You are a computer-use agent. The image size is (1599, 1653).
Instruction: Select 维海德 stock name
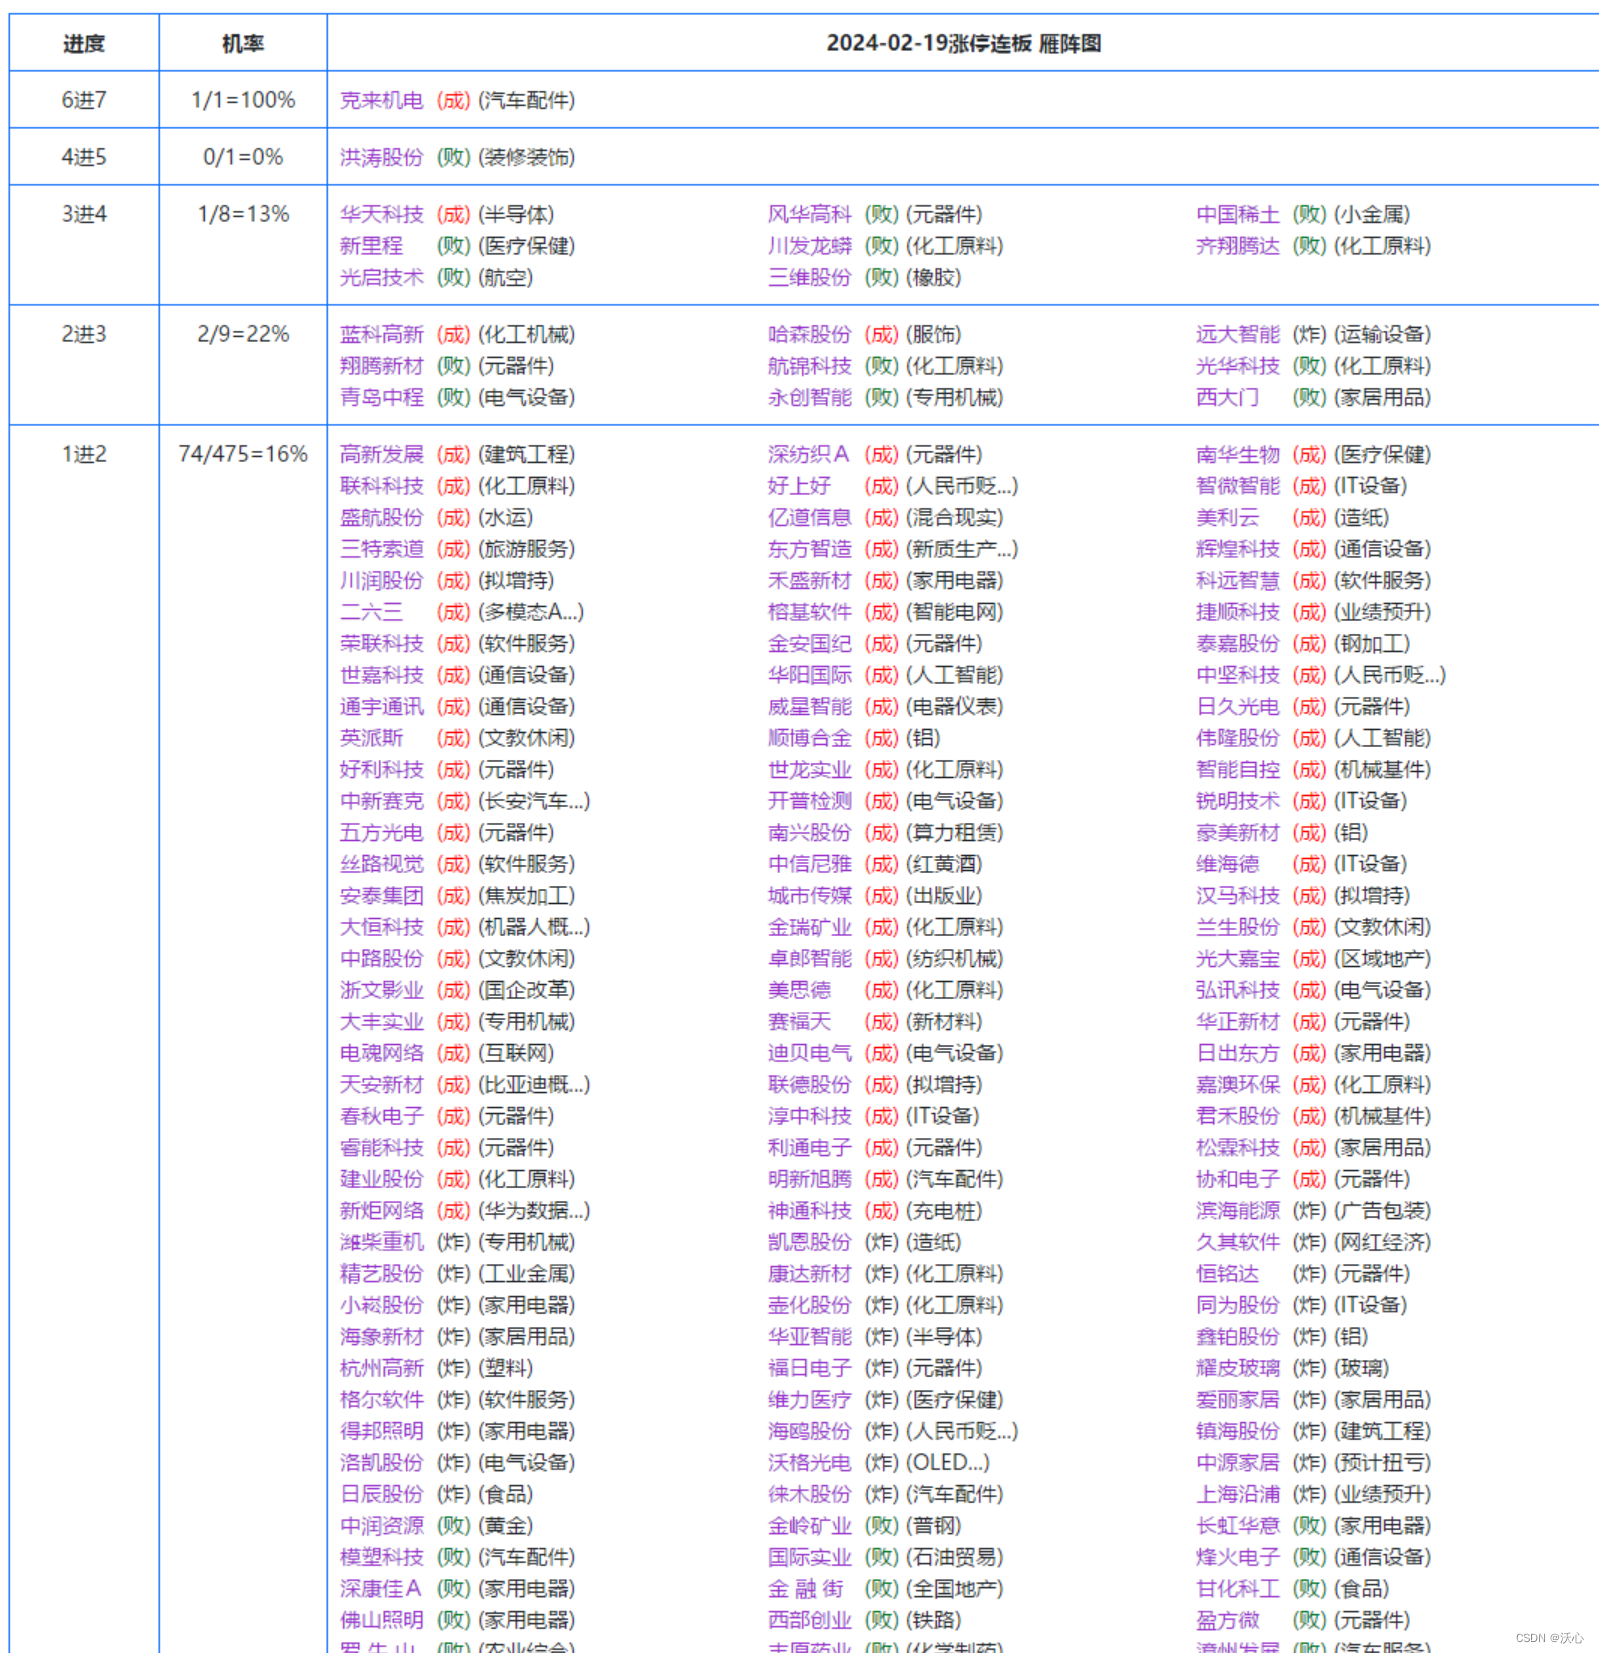1227,864
